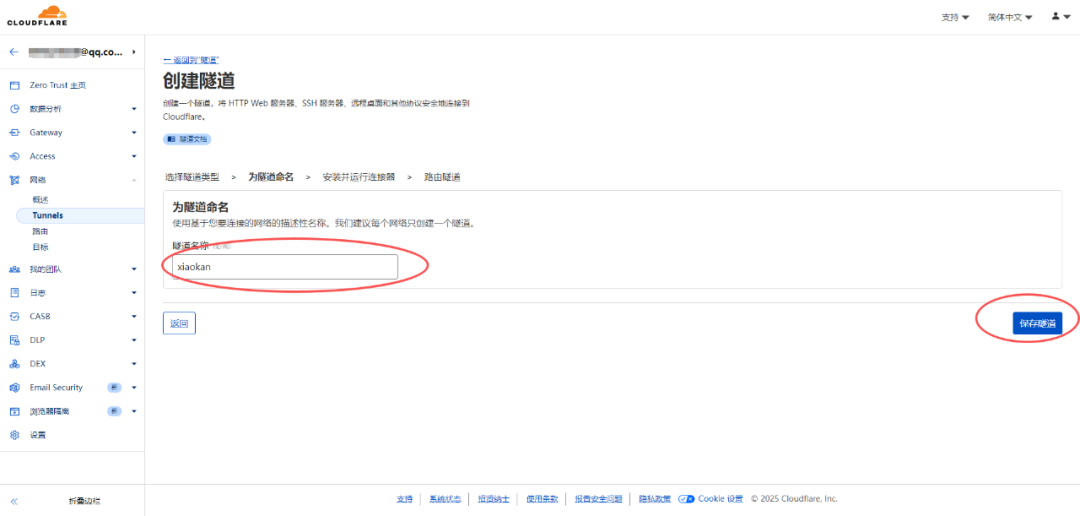Click the 保存隧道 button
The height and width of the screenshot is (516, 1080).
coord(1037,323)
